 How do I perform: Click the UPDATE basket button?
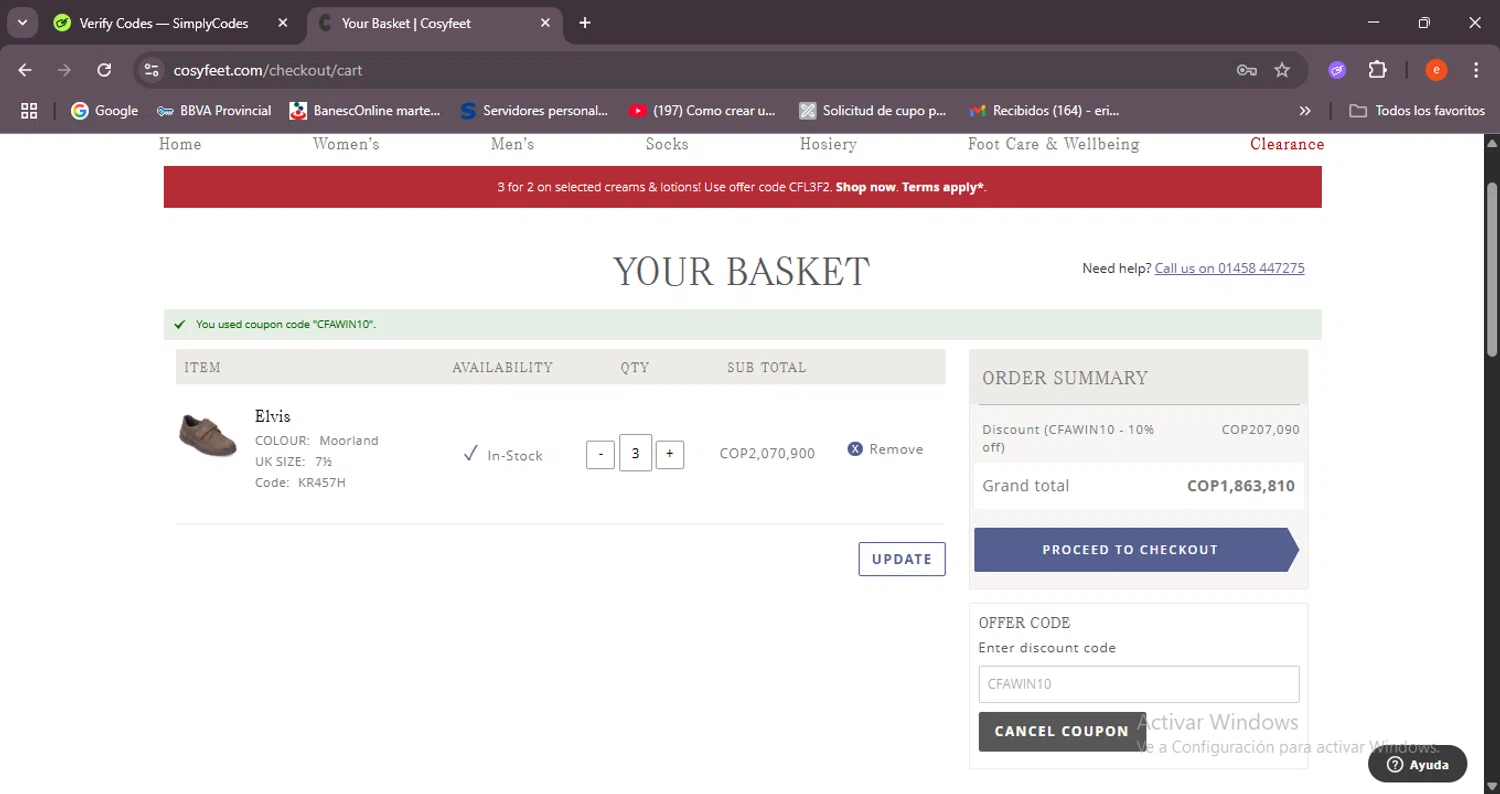click(x=901, y=559)
